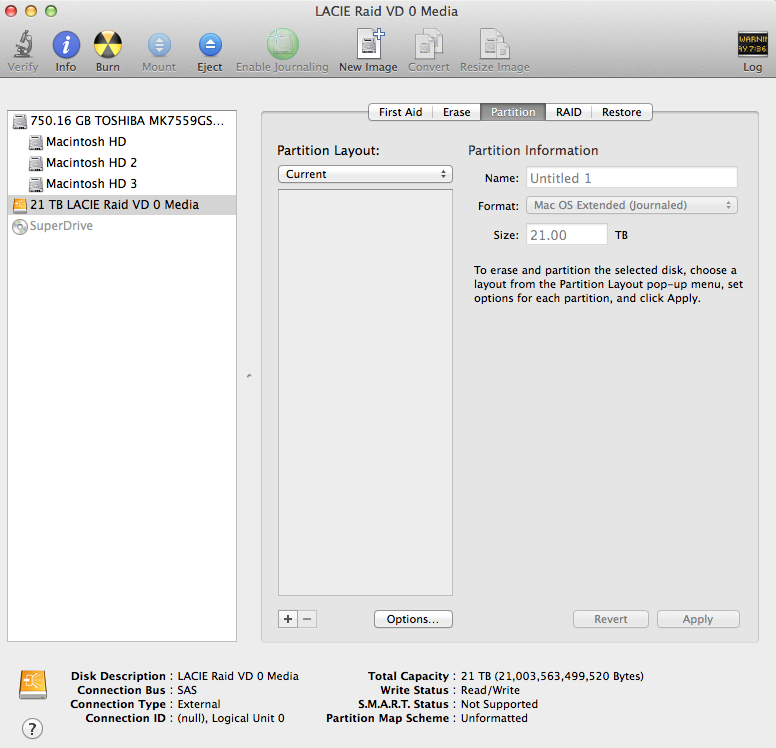The width and height of the screenshot is (776, 748).
Task: Click the Options... button
Action: pos(413,619)
